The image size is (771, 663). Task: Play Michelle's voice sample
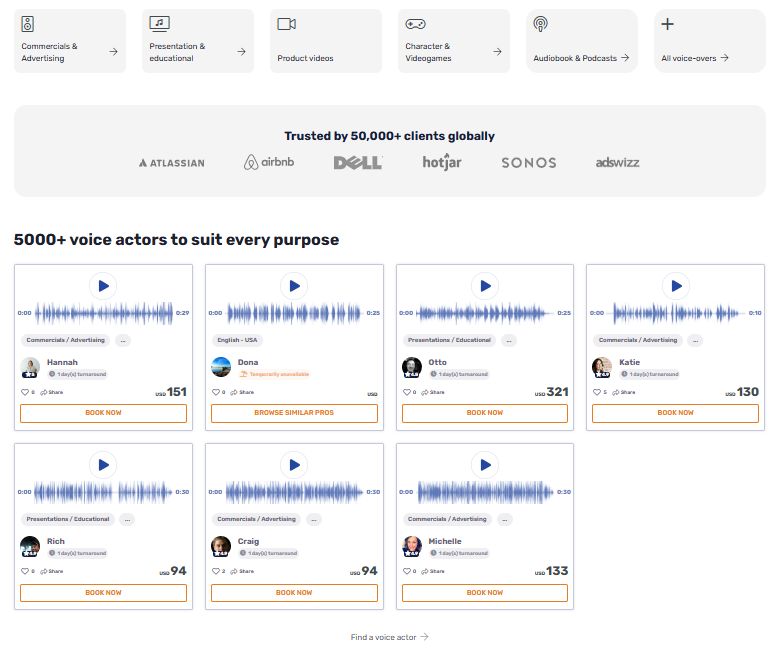click(485, 465)
